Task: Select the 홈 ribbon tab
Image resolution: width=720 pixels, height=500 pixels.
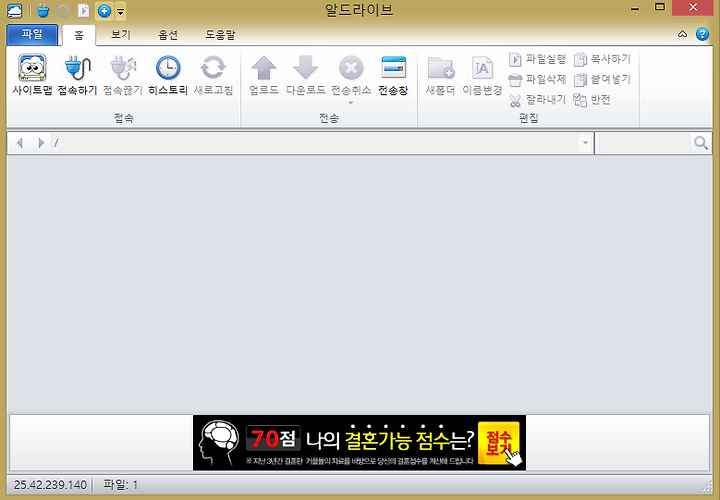Action: click(x=79, y=35)
